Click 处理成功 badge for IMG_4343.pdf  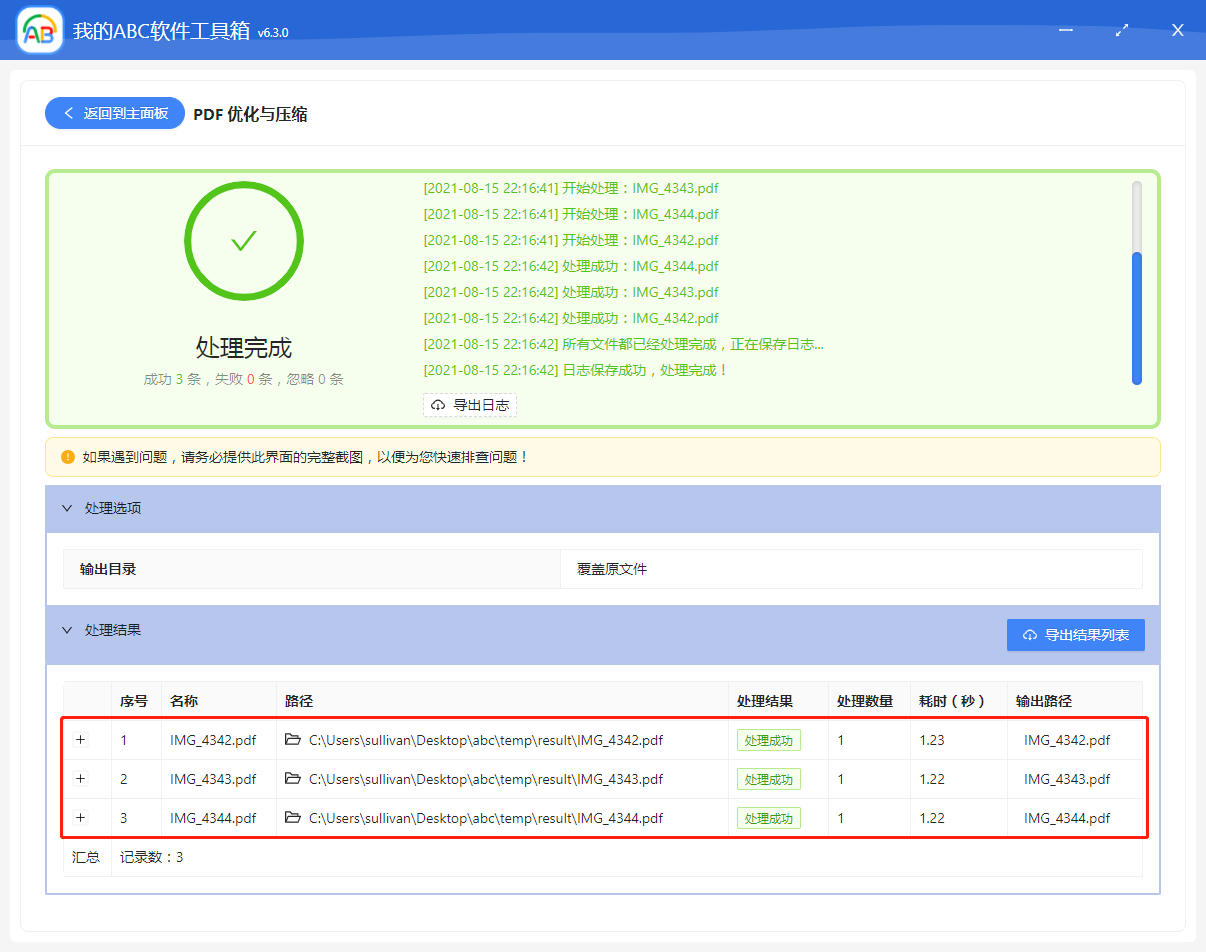tap(768, 778)
